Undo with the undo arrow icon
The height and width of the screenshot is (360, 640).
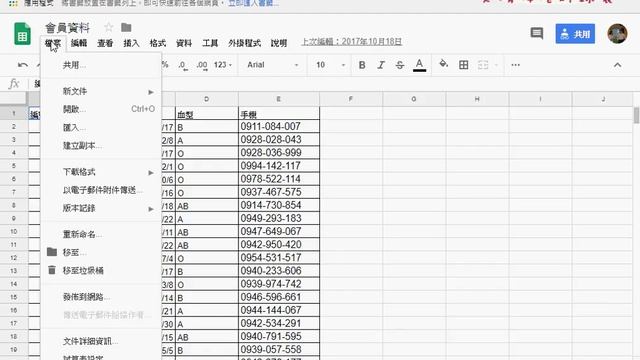[23, 65]
